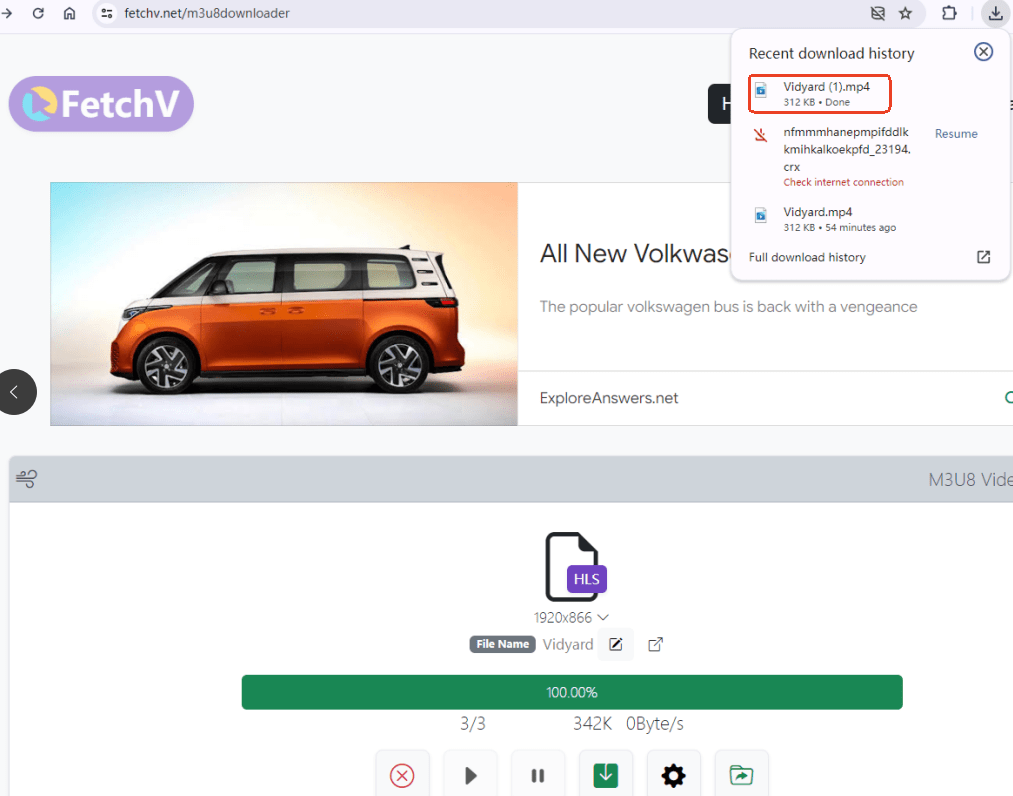Expand the 1920x866 resolution dropdown
Image resolution: width=1013 pixels, height=796 pixels.
pos(571,618)
